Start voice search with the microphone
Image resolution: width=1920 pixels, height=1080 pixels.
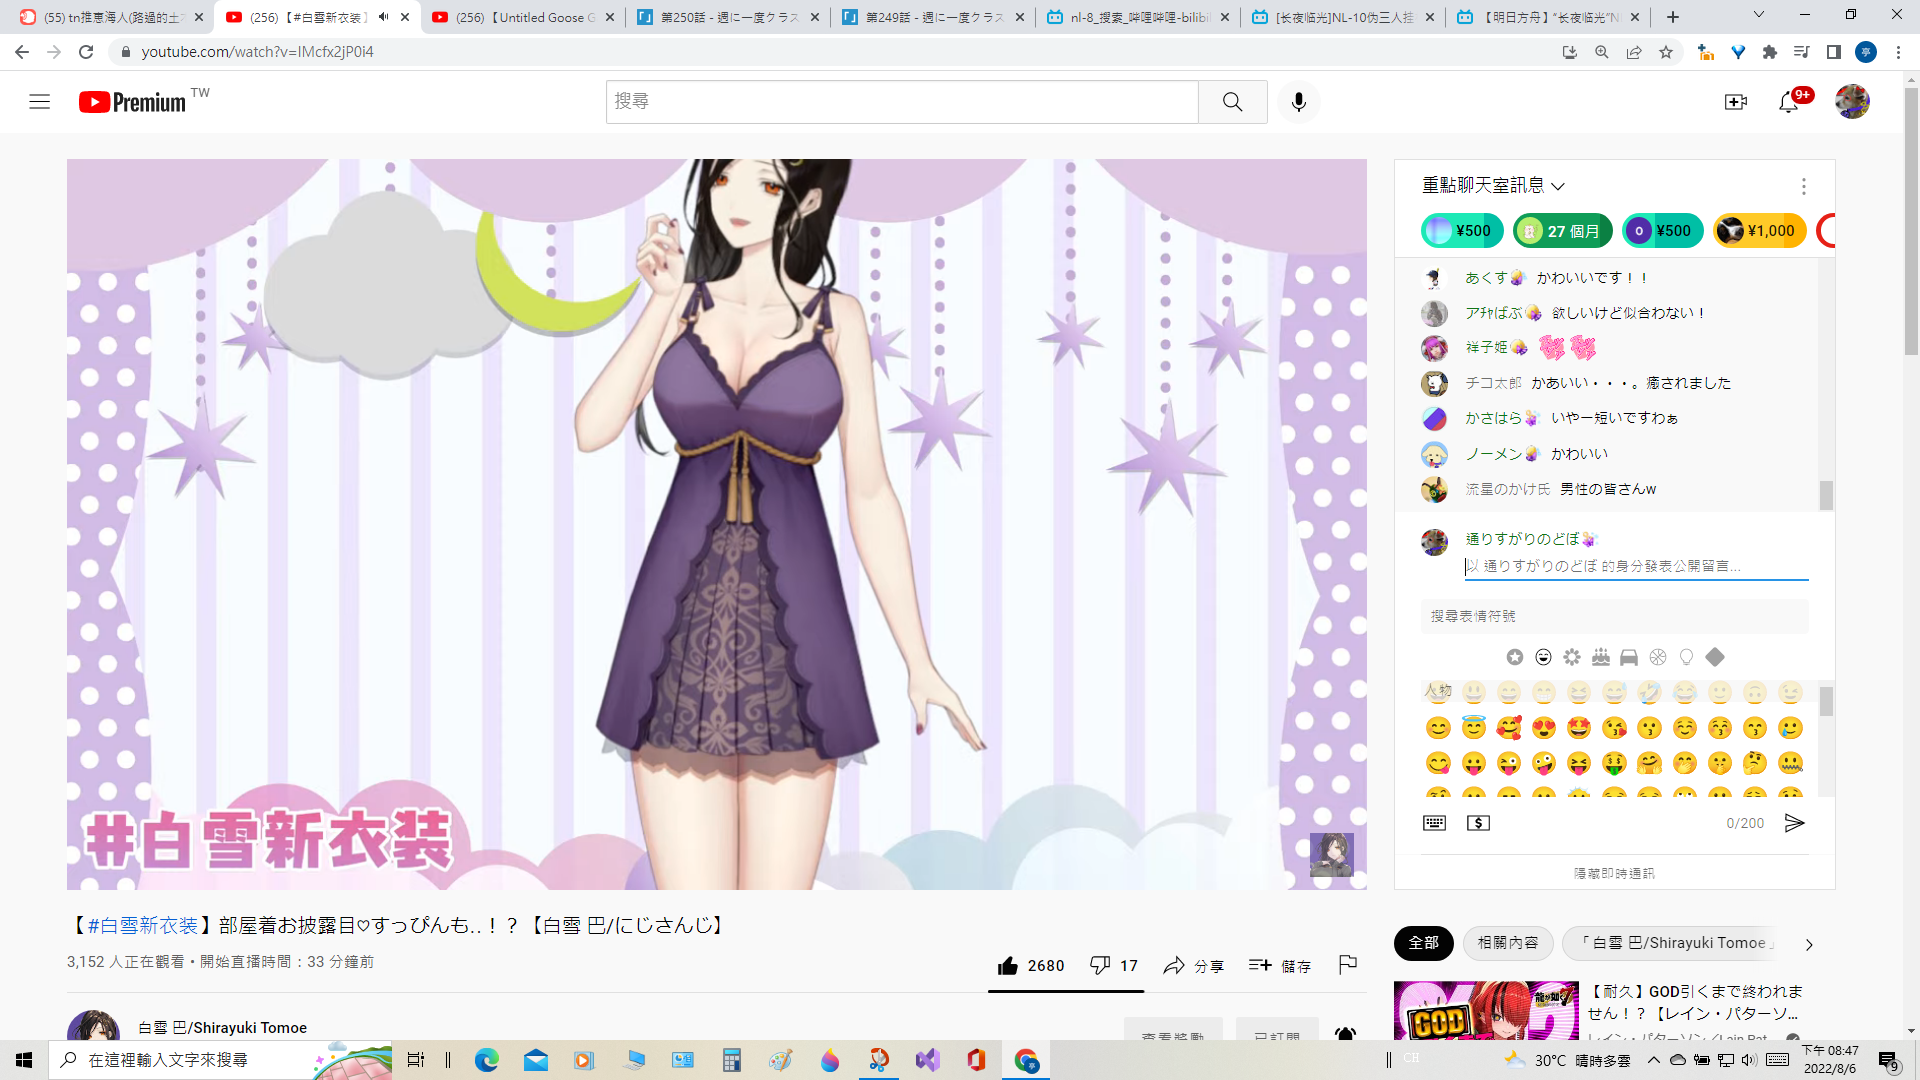pos(1298,102)
